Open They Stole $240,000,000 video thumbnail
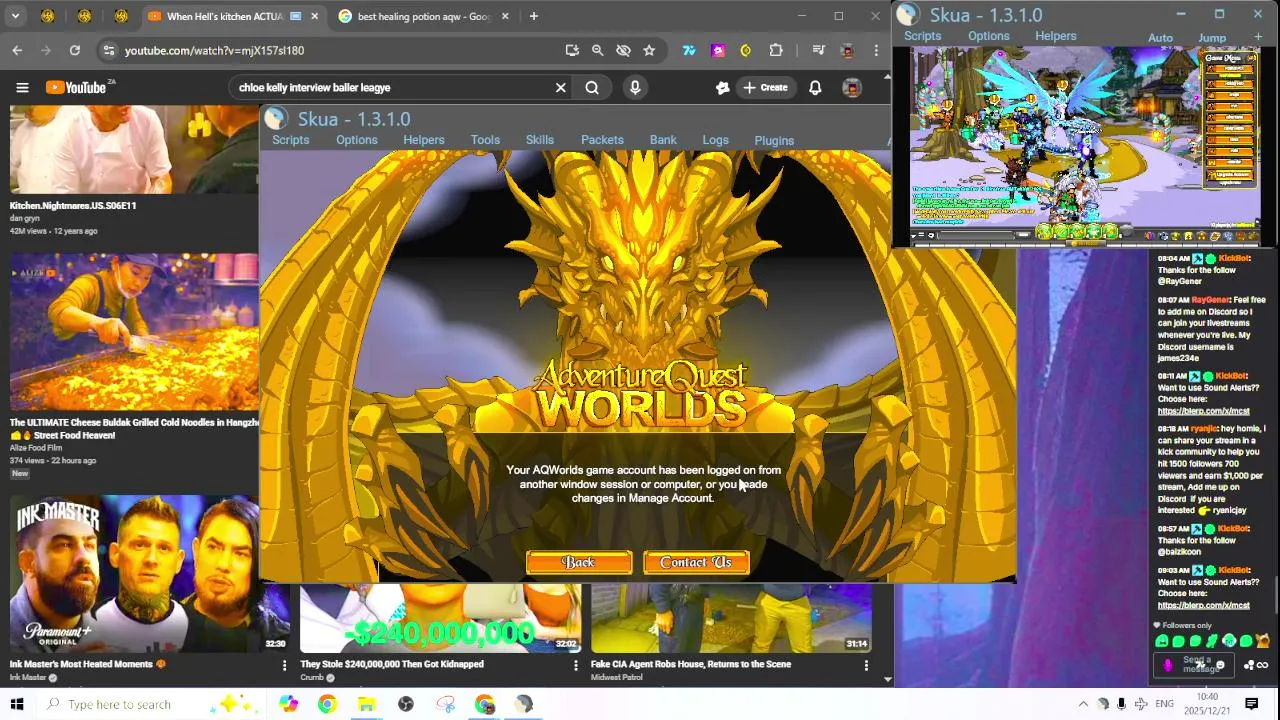Image resolution: width=1280 pixels, height=720 pixels. coord(440,618)
